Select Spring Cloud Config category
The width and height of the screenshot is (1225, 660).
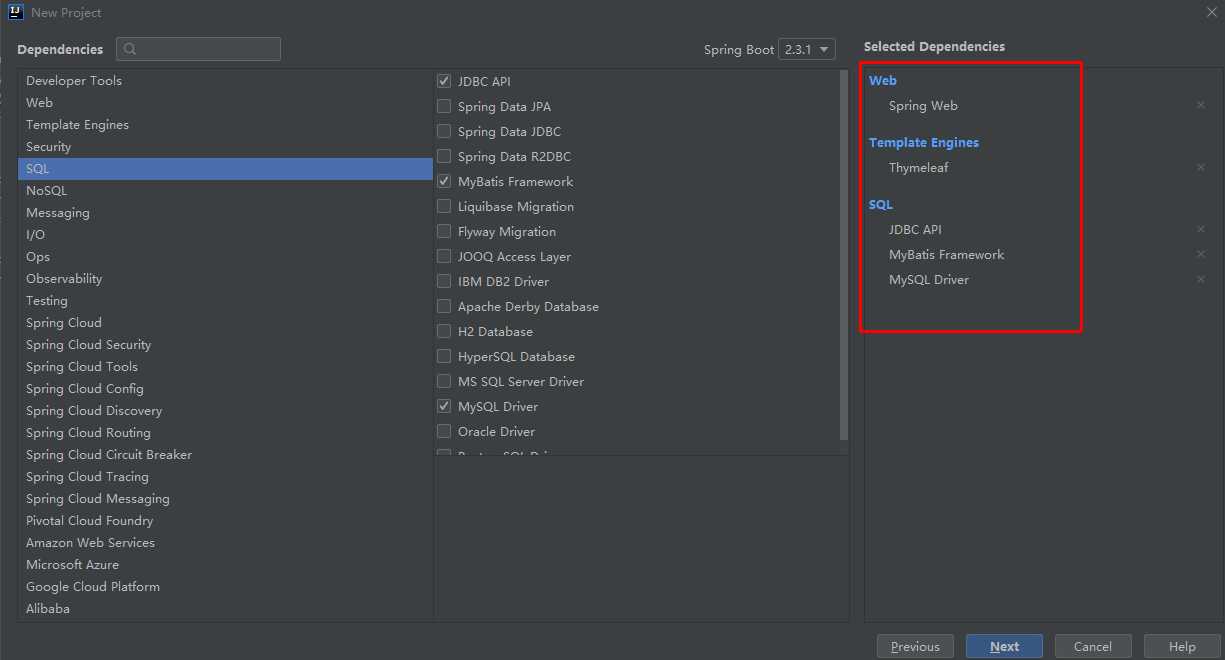pyautogui.click(x=225, y=388)
